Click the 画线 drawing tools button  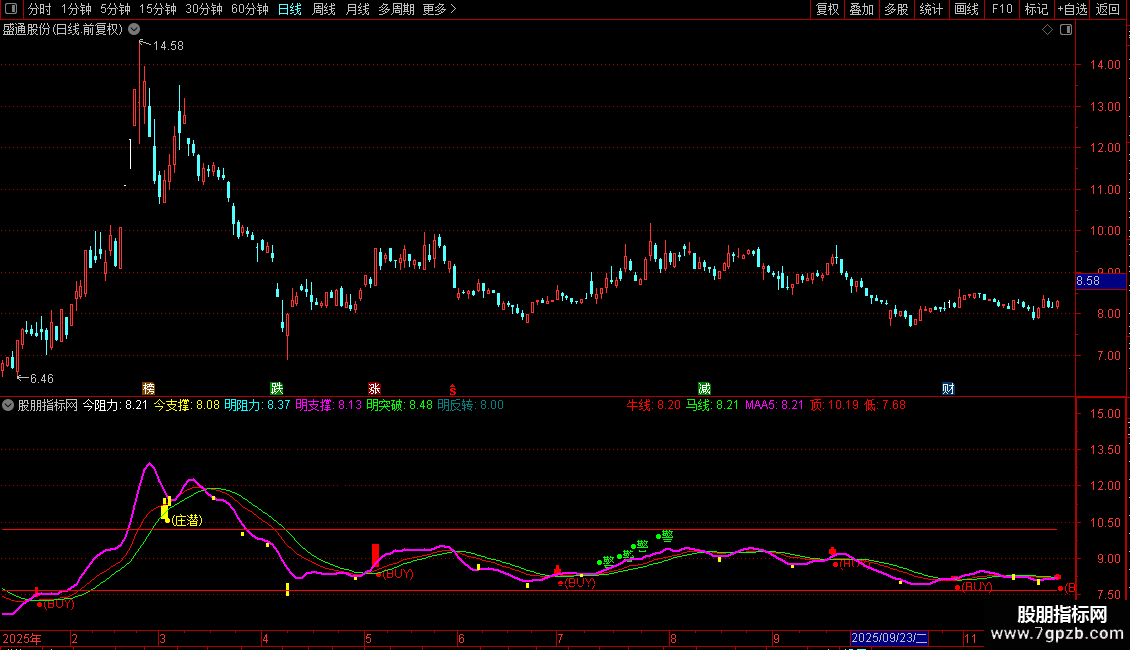pos(967,9)
